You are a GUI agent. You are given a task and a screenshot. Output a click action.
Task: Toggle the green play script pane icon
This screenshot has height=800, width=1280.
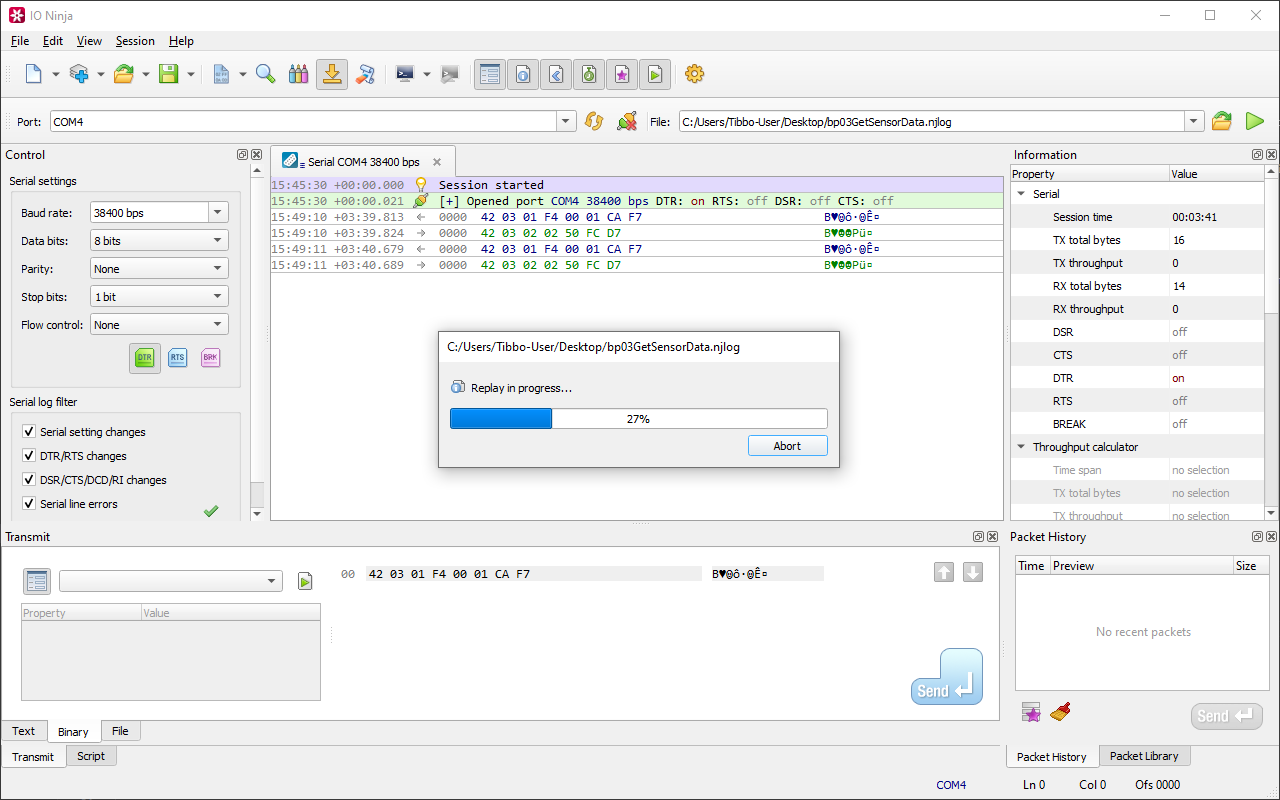coord(655,74)
